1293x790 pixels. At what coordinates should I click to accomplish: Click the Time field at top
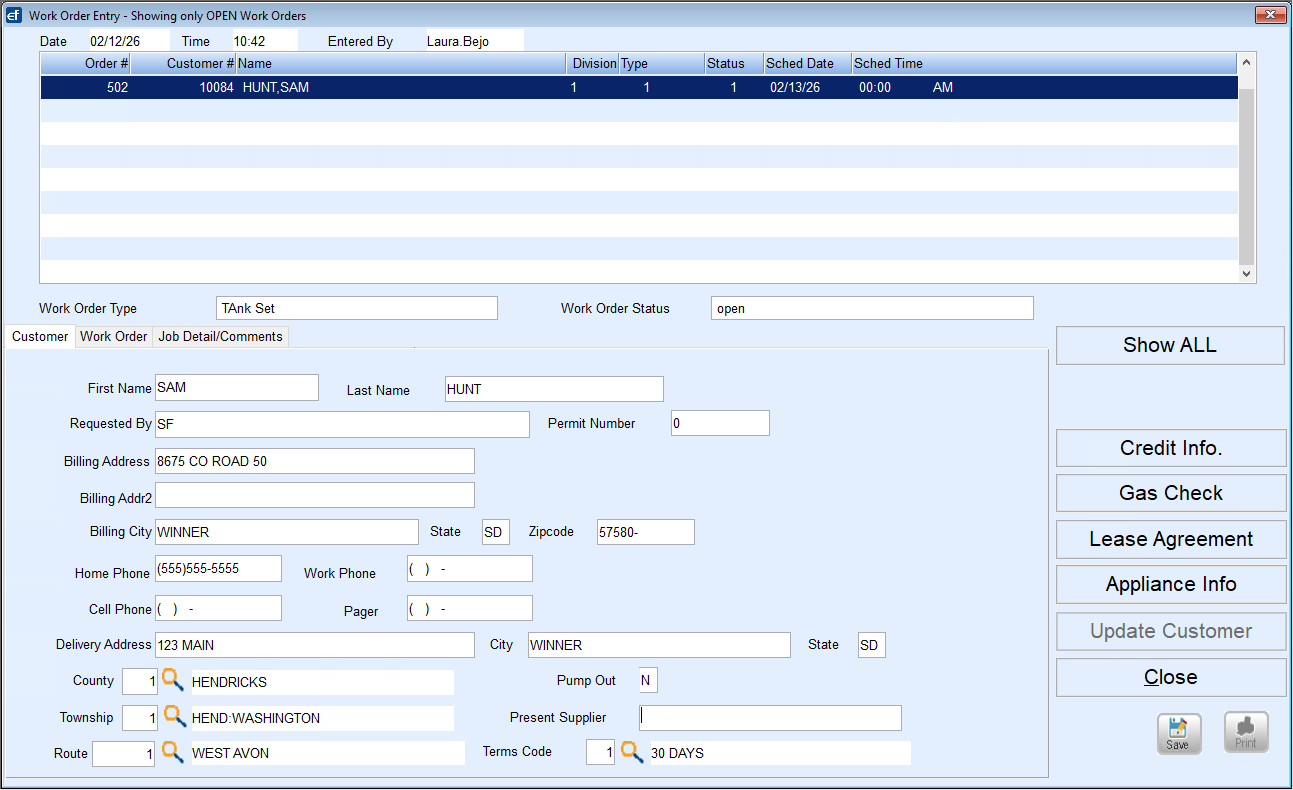[x=265, y=41]
